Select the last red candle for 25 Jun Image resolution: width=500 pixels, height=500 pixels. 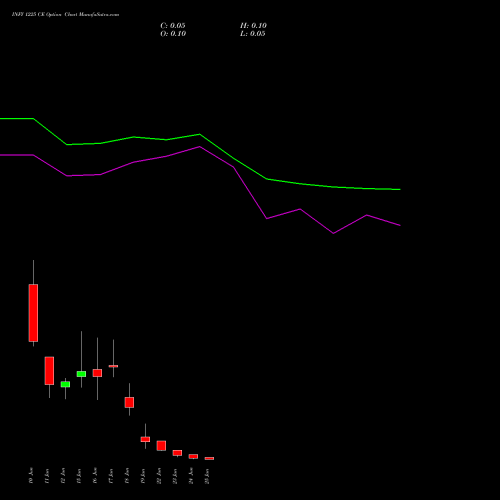click(209, 458)
